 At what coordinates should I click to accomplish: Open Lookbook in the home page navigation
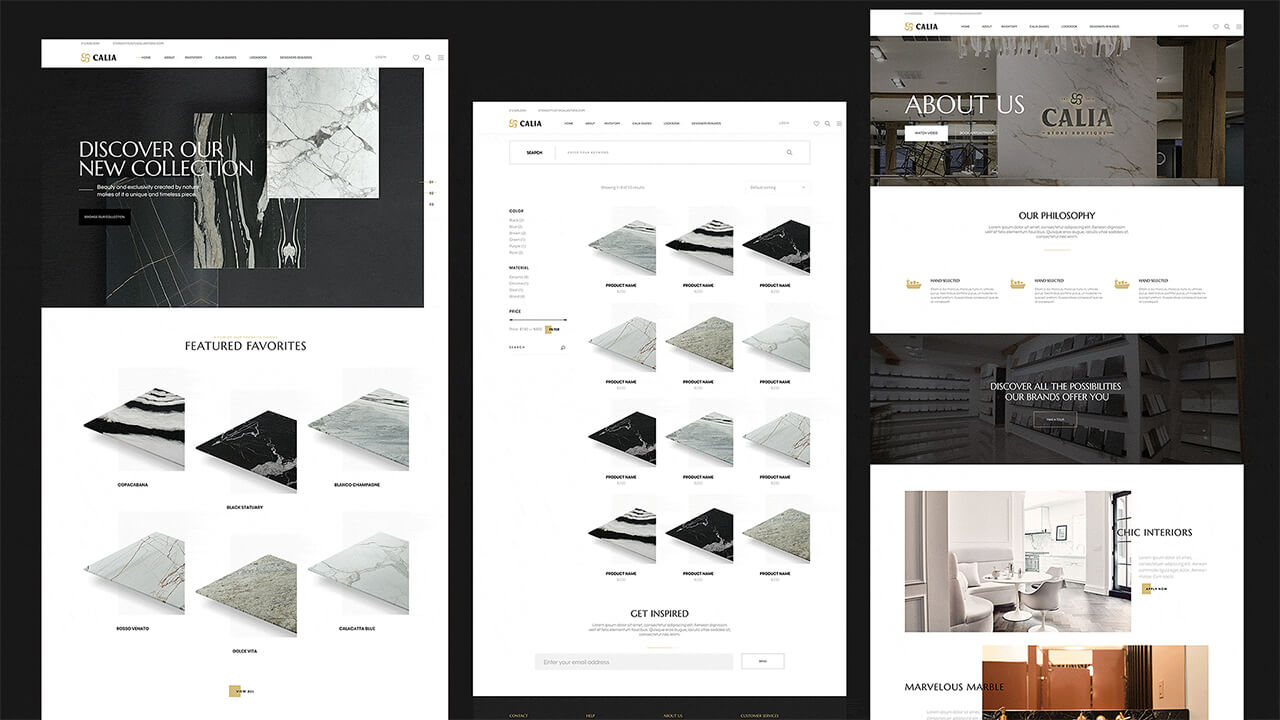pyautogui.click(x=258, y=58)
